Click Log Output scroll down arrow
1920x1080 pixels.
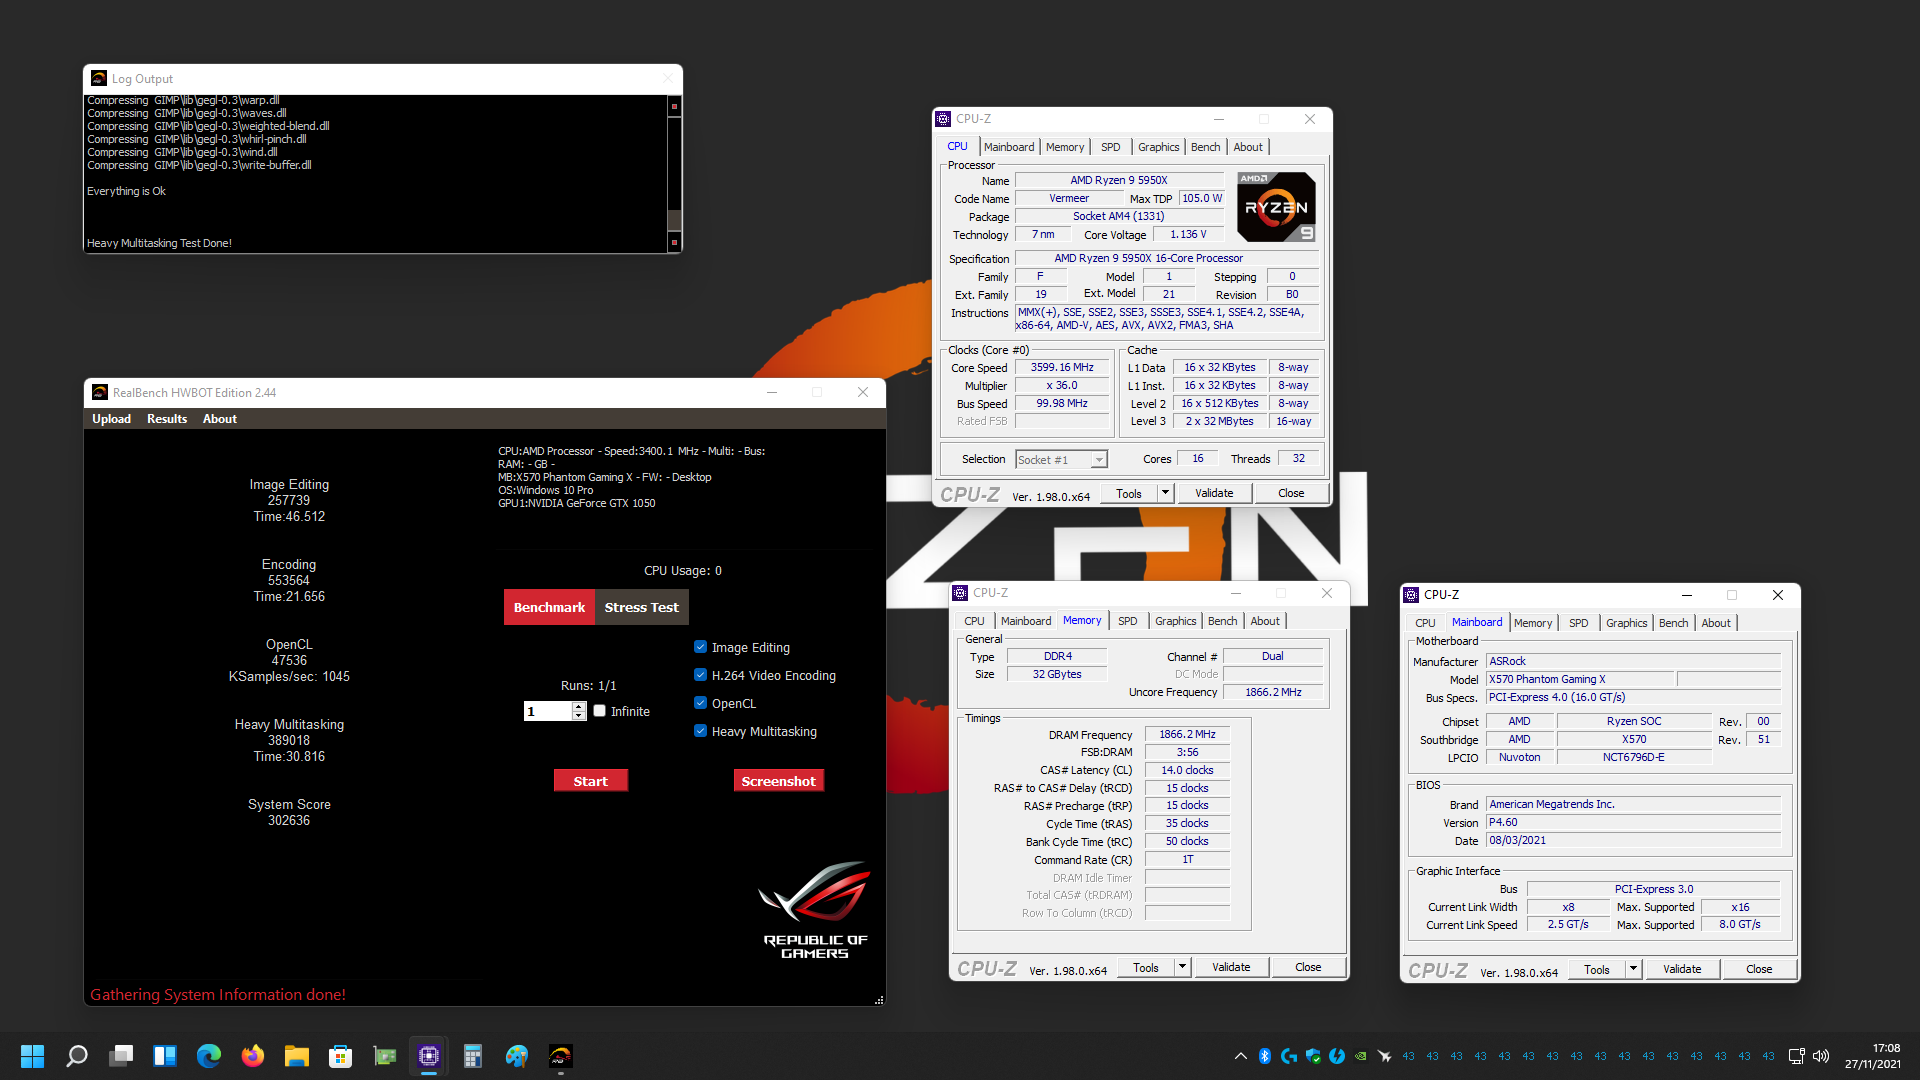click(x=675, y=242)
